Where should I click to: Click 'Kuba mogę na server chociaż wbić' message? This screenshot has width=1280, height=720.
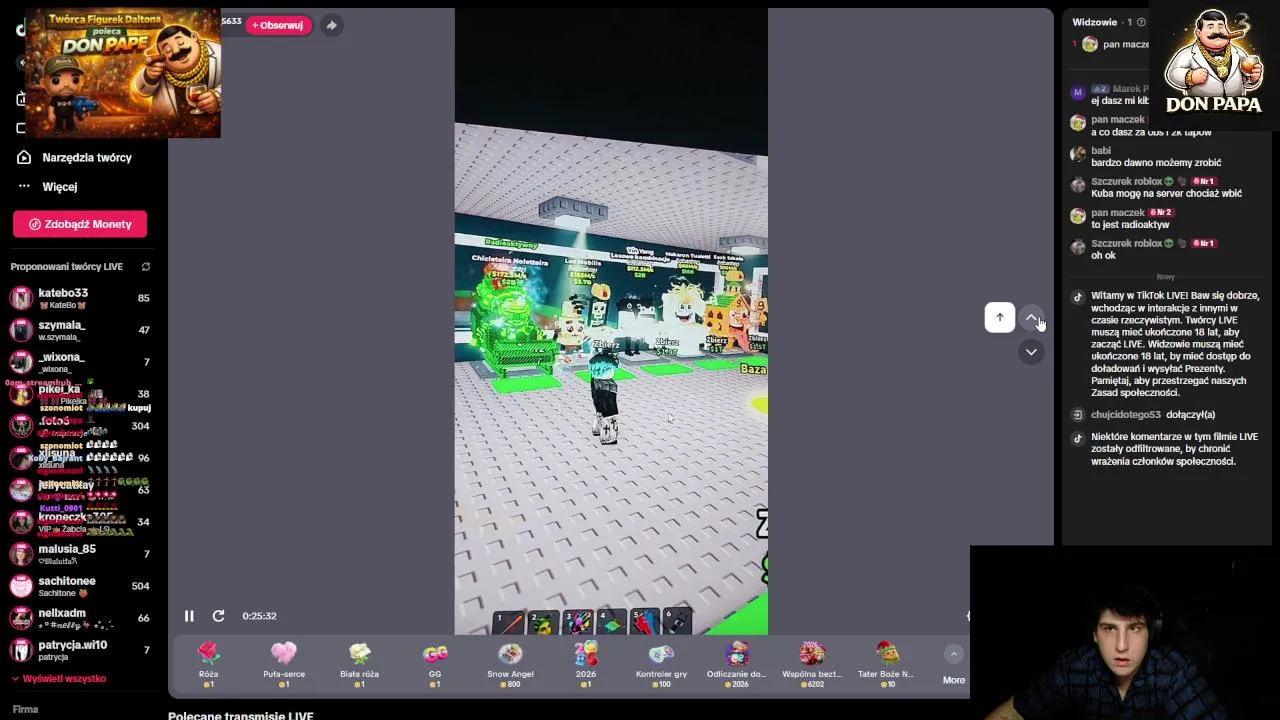pyautogui.click(x=1166, y=194)
